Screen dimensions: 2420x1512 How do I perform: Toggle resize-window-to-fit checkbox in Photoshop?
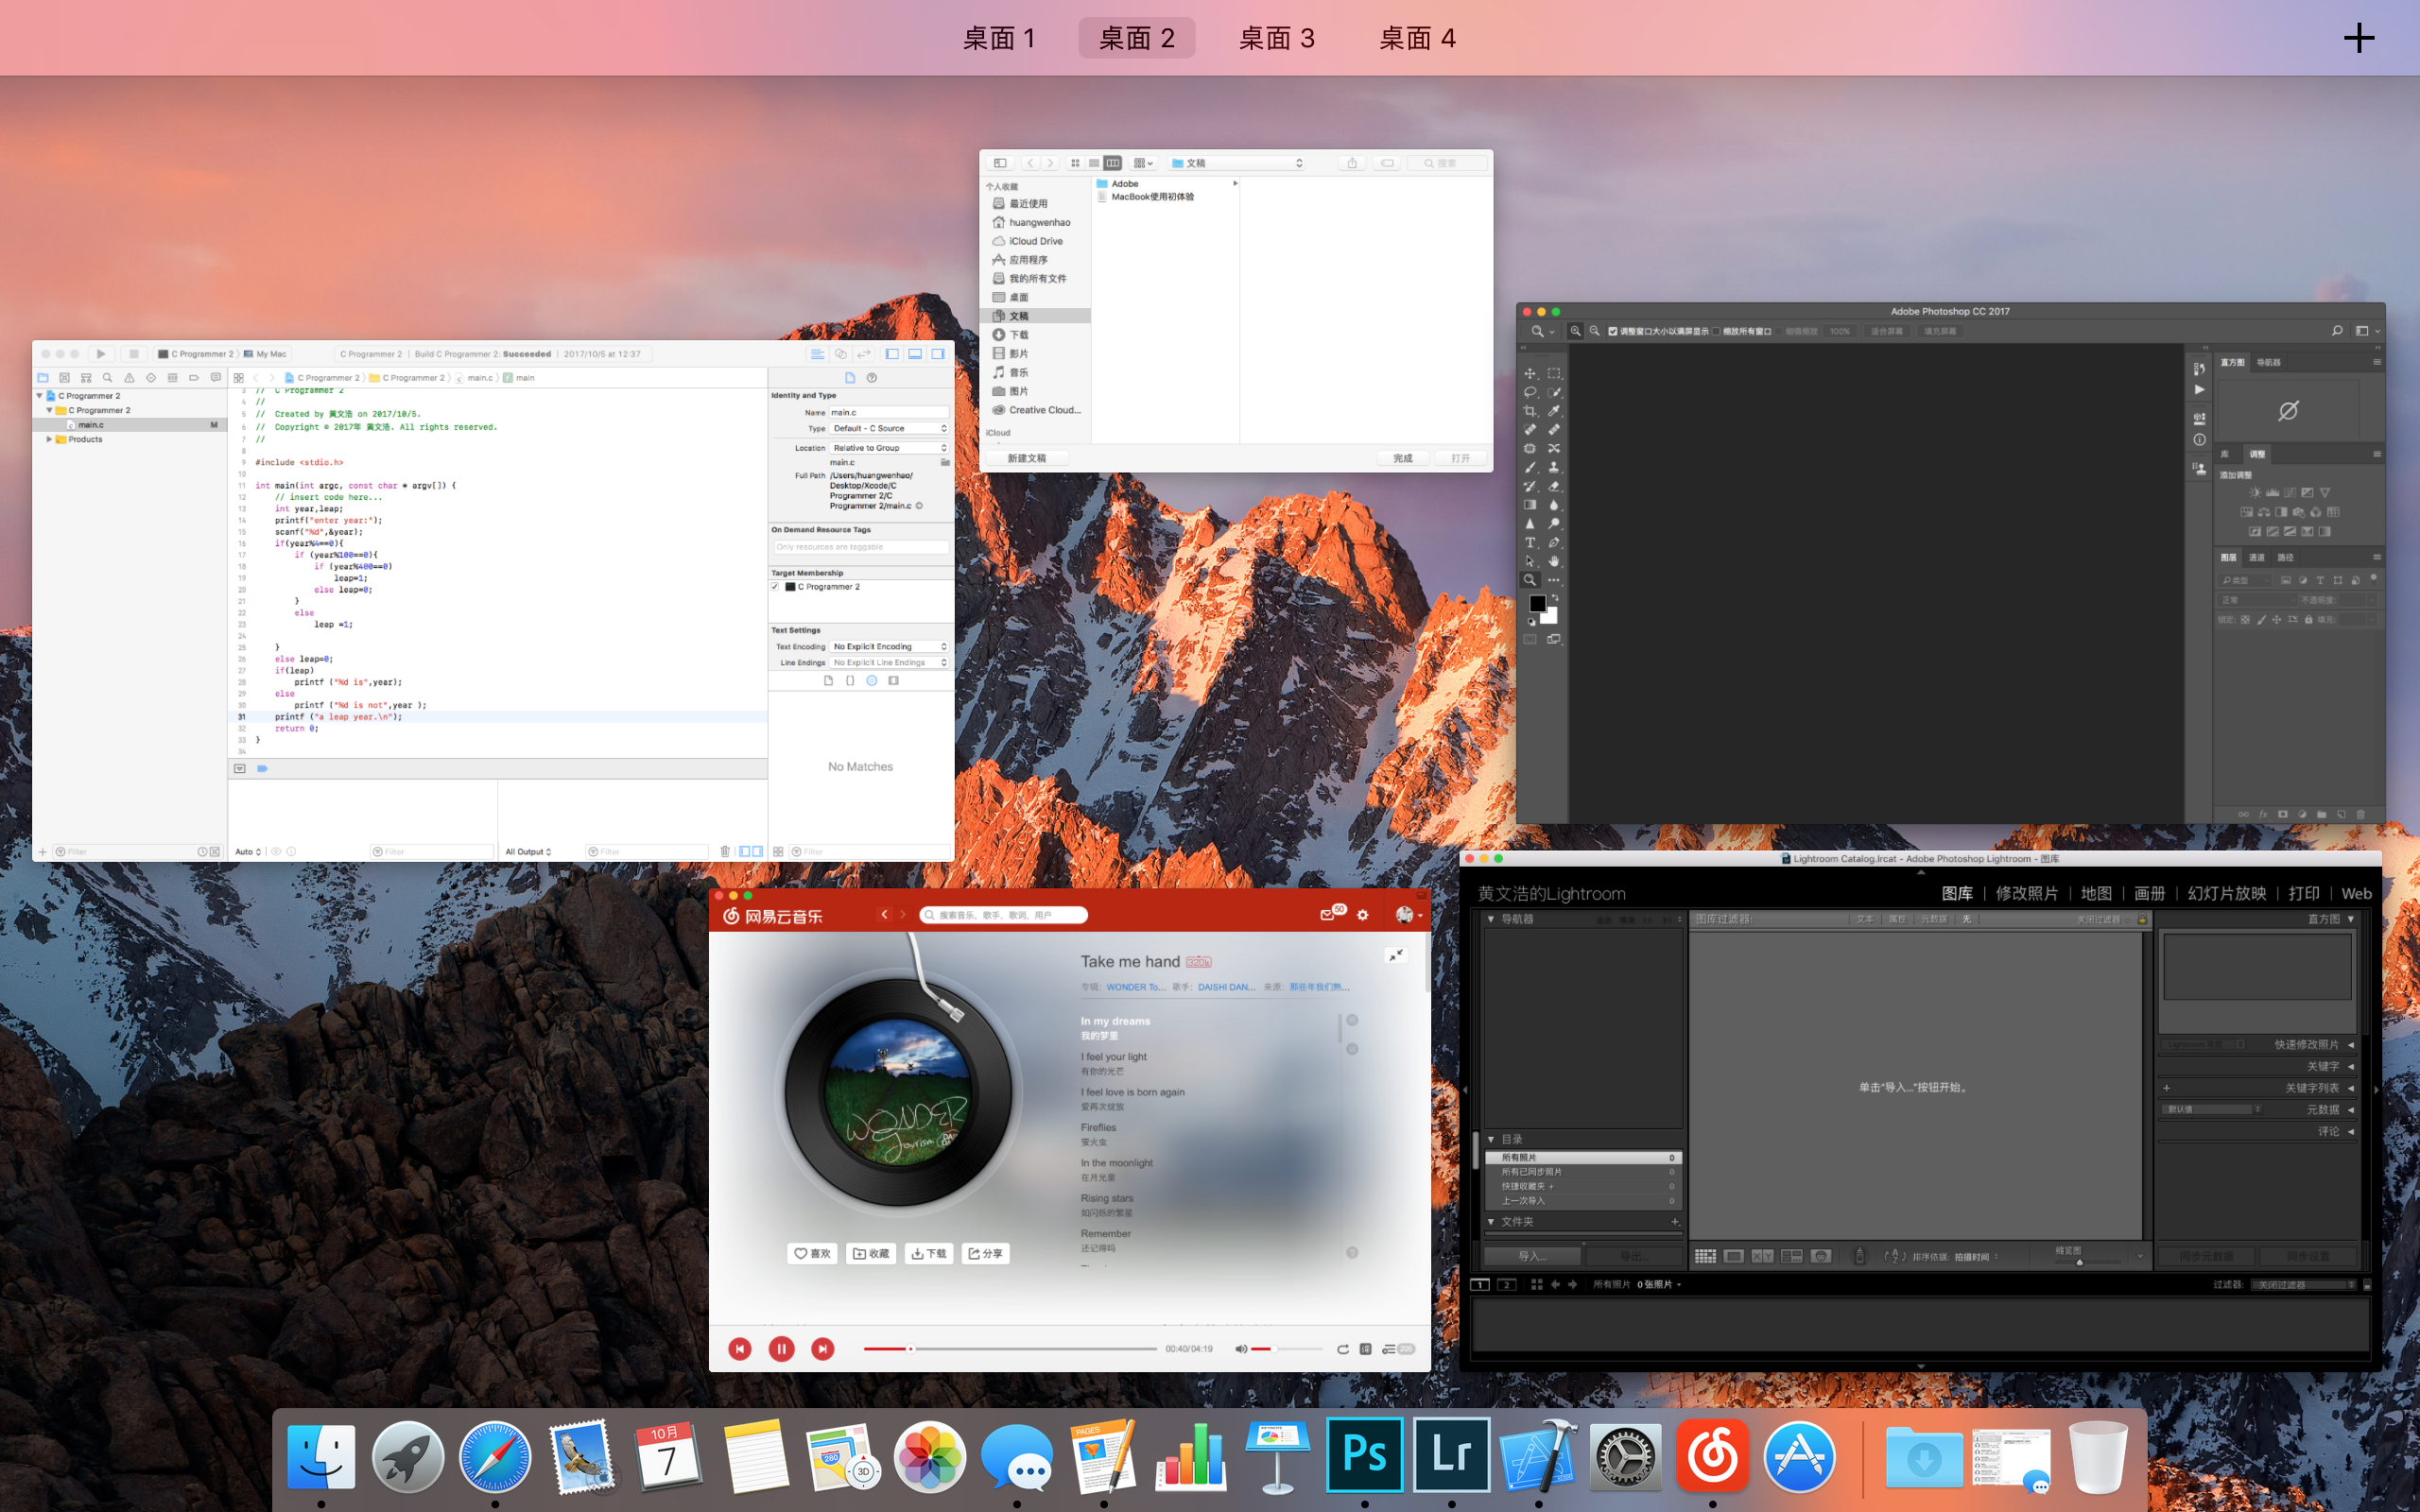1613,331
